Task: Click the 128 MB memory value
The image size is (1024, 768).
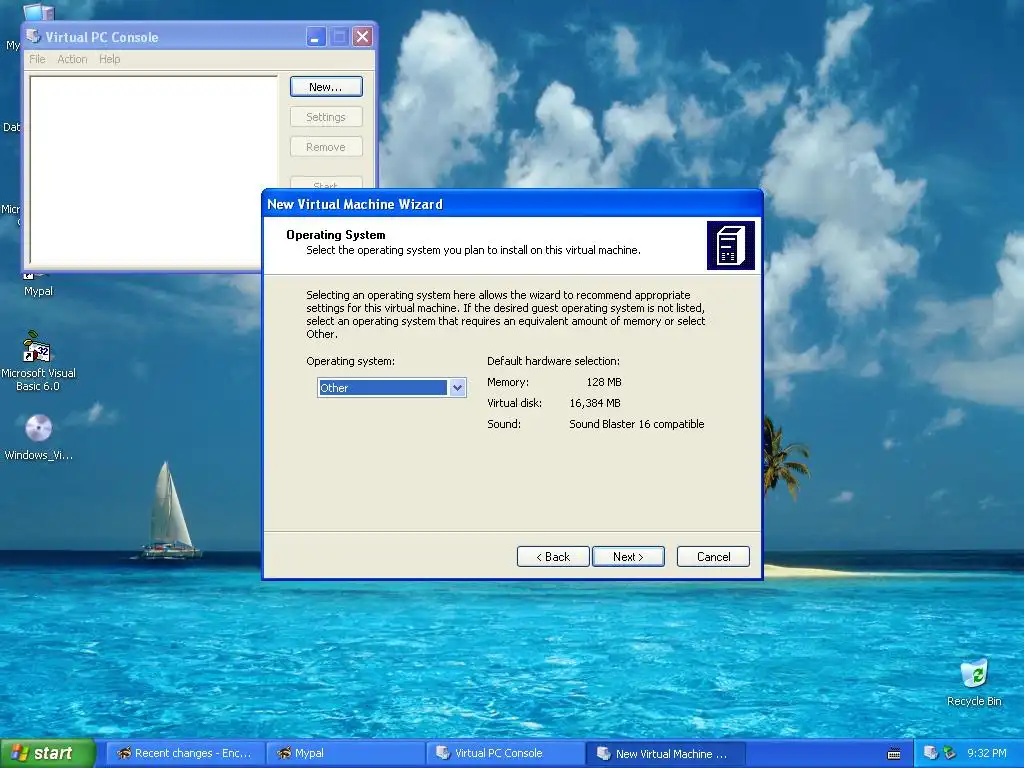Action: pos(604,382)
